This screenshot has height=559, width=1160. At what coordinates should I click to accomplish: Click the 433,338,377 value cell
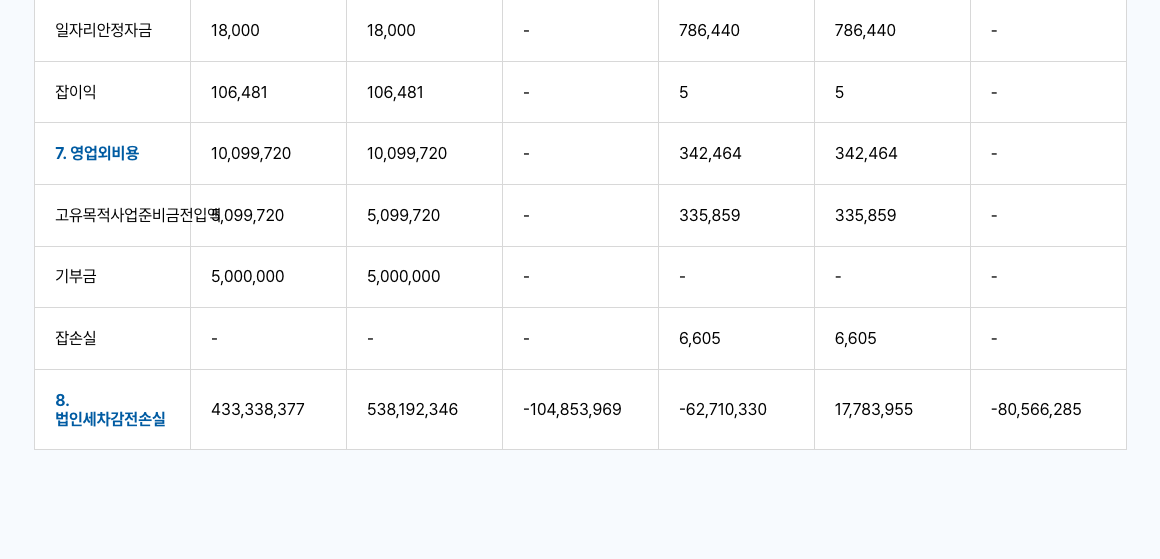point(258,410)
